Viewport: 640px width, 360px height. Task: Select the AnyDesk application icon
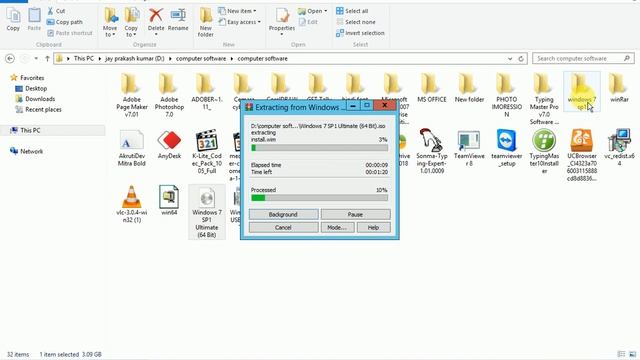169,144
